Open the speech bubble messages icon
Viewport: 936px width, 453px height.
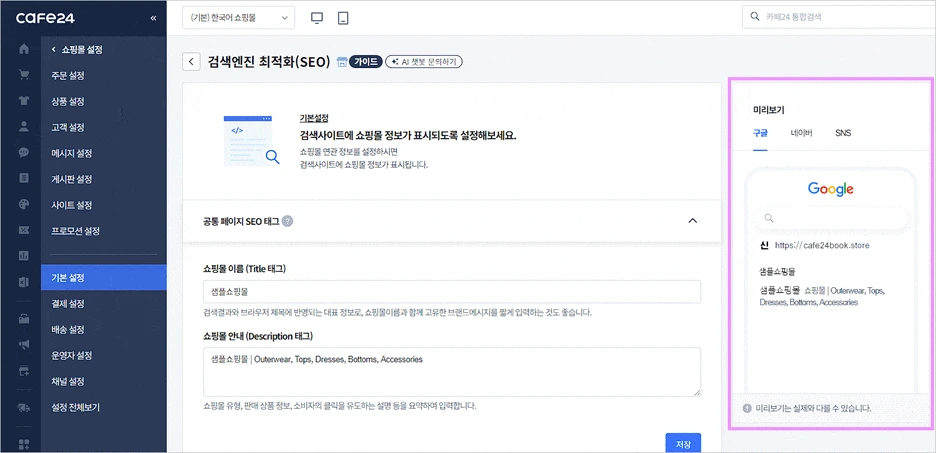tap(24, 152)
